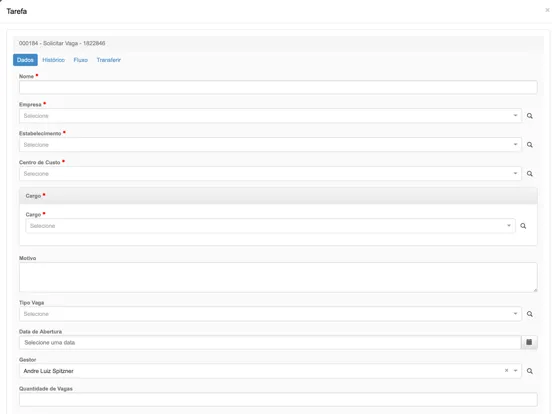Go to the Transferir tab
Viewport: 552px width, 414px height.
pyautogui.click(x=109, y=60)
